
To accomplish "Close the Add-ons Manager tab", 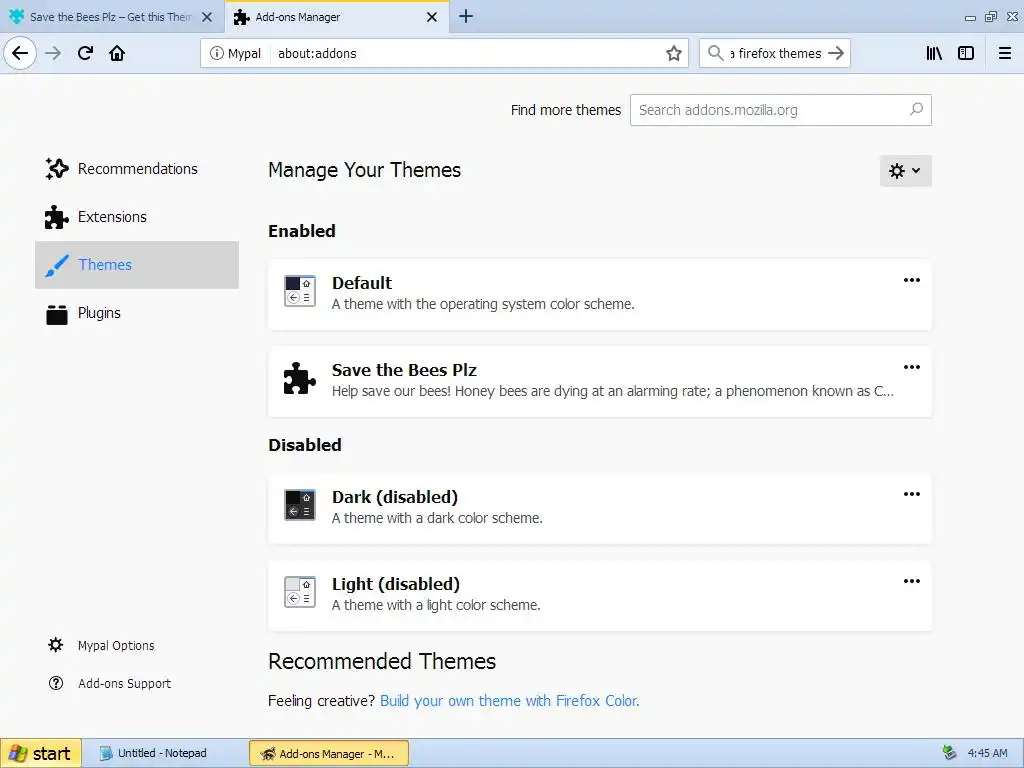I will pos(432,17).
